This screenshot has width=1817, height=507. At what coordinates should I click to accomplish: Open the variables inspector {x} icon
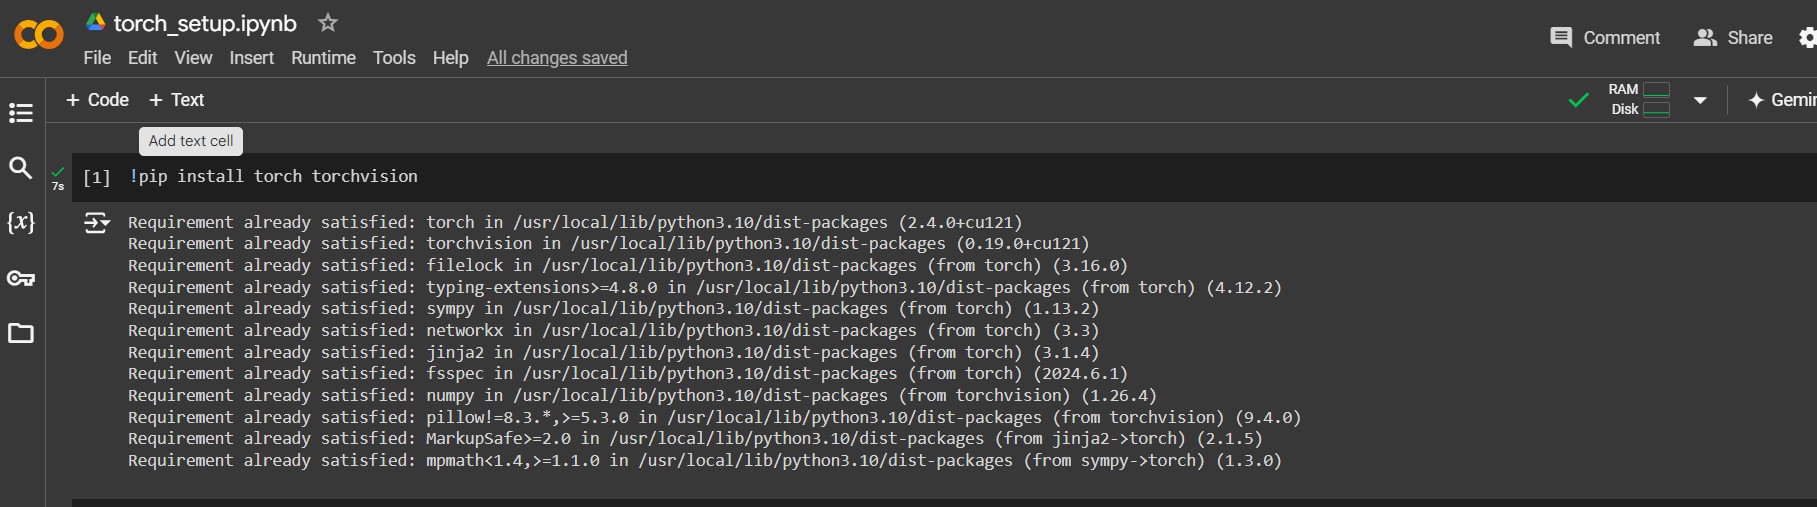point(20,222)
